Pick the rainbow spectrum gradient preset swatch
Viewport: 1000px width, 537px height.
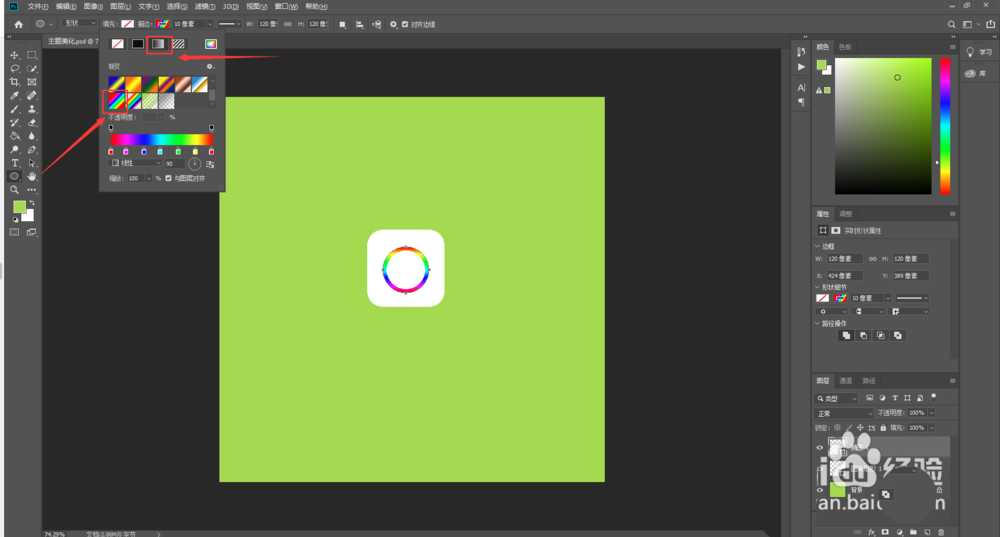coord(117,100)
